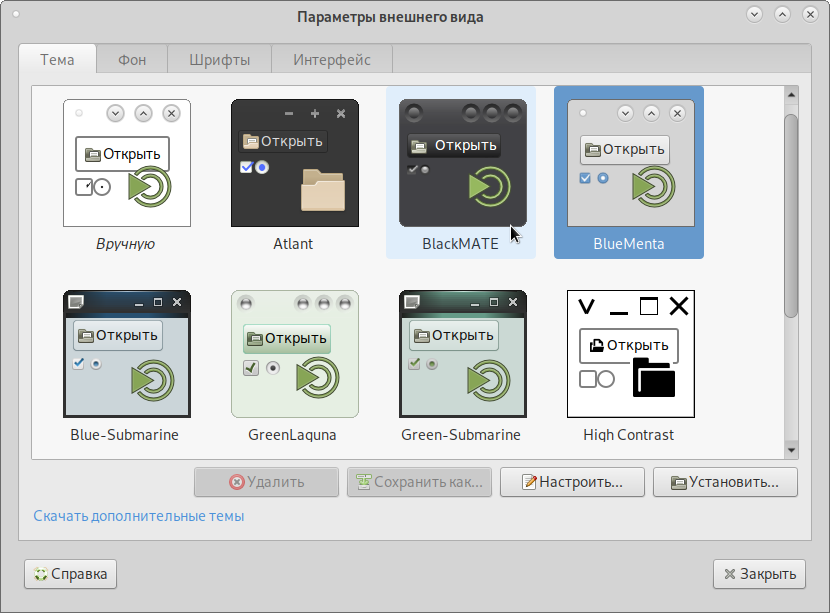Click the Сохранить как... button

(x=419, y=482)
